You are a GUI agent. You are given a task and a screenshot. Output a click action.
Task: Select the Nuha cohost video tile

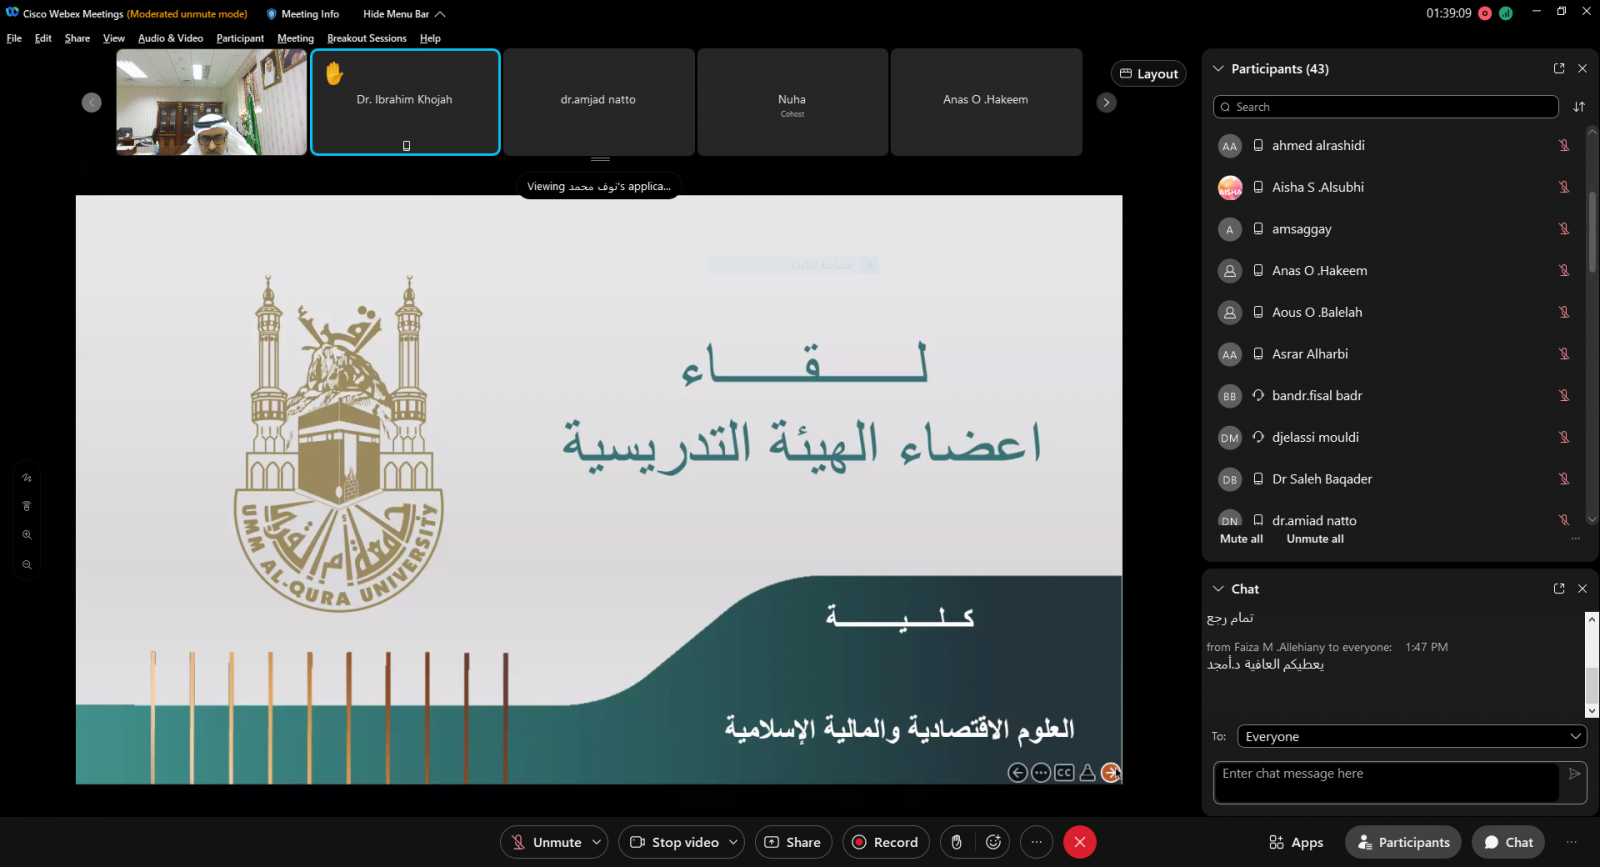[792, 102]
